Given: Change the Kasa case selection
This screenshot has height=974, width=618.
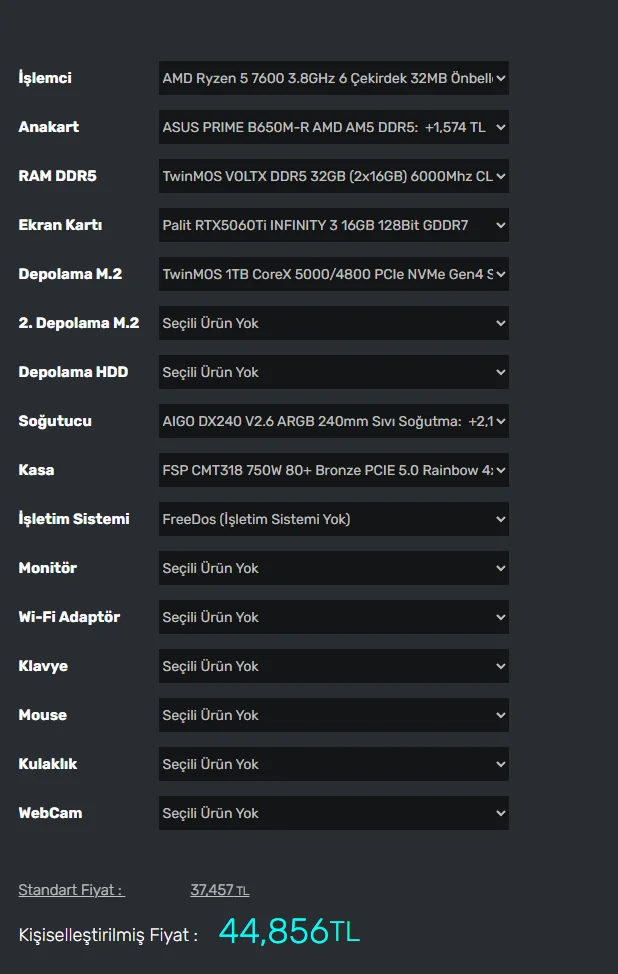Looking at the screenshot, I should [x=333, y=470].
